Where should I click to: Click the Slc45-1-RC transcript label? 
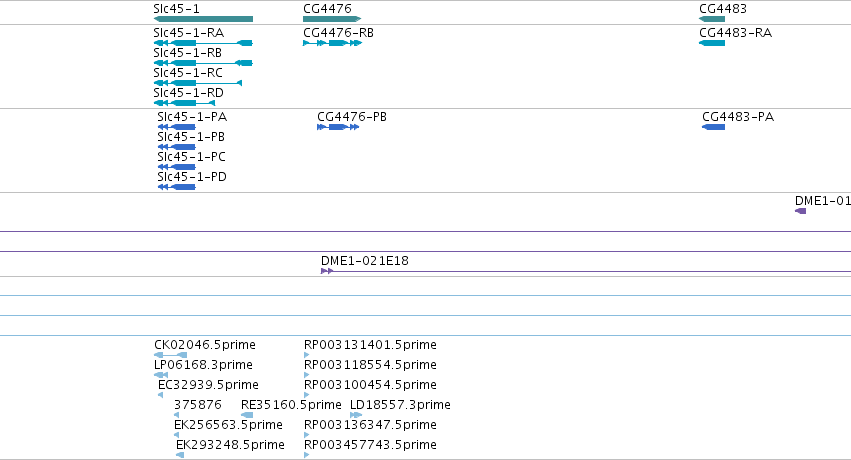188,73
